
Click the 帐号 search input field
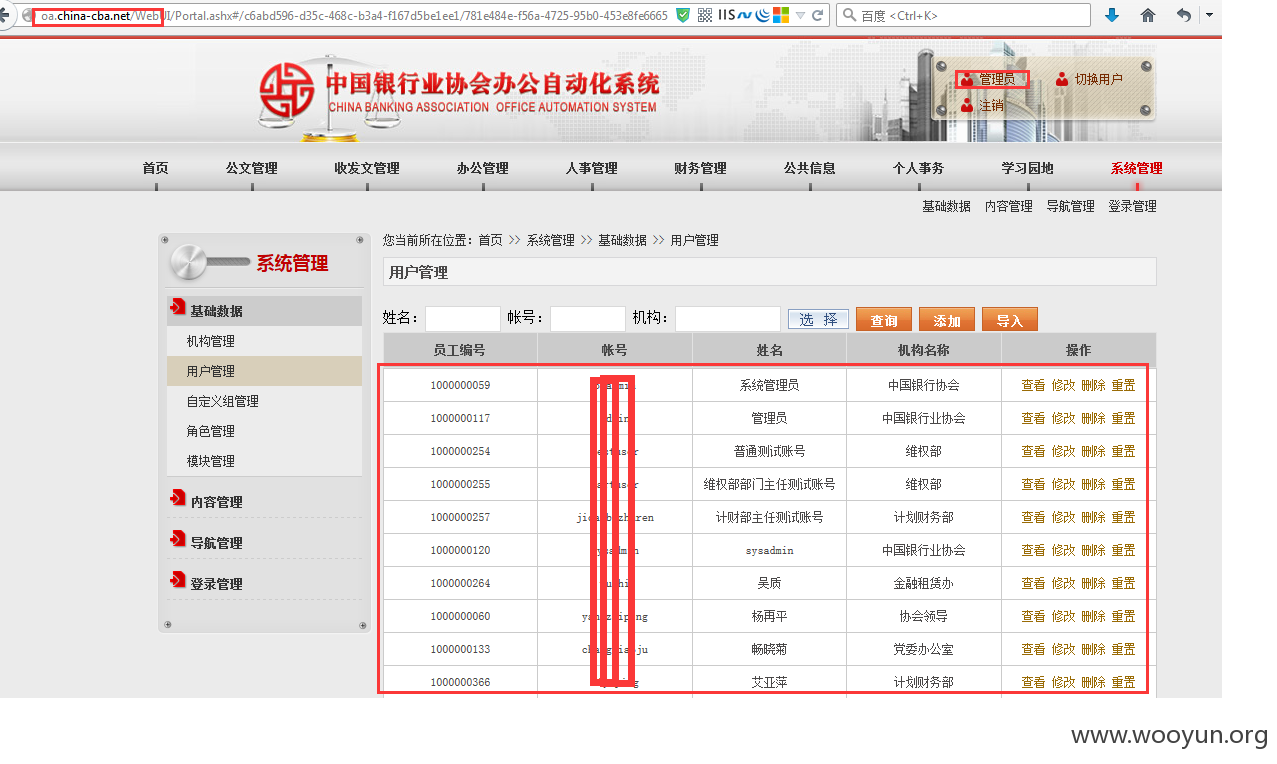588,319
